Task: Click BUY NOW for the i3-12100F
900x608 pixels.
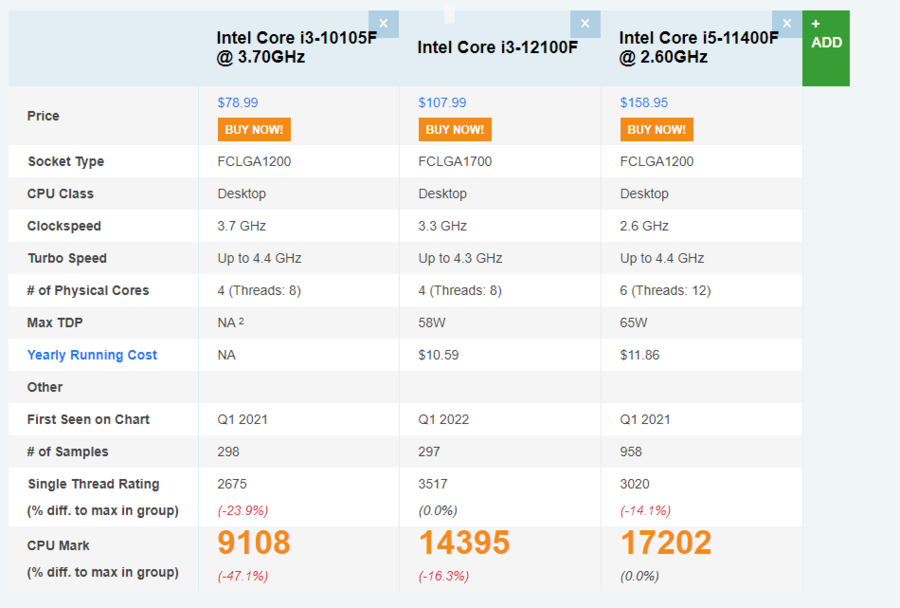Action: click(455, 129)
